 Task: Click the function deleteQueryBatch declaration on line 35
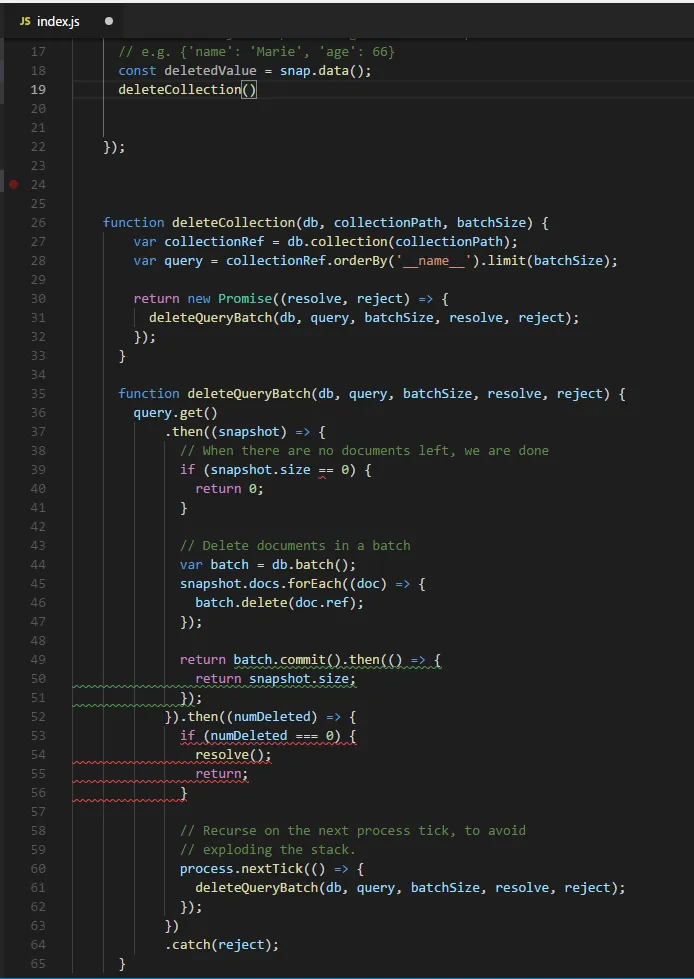point(372,393)
